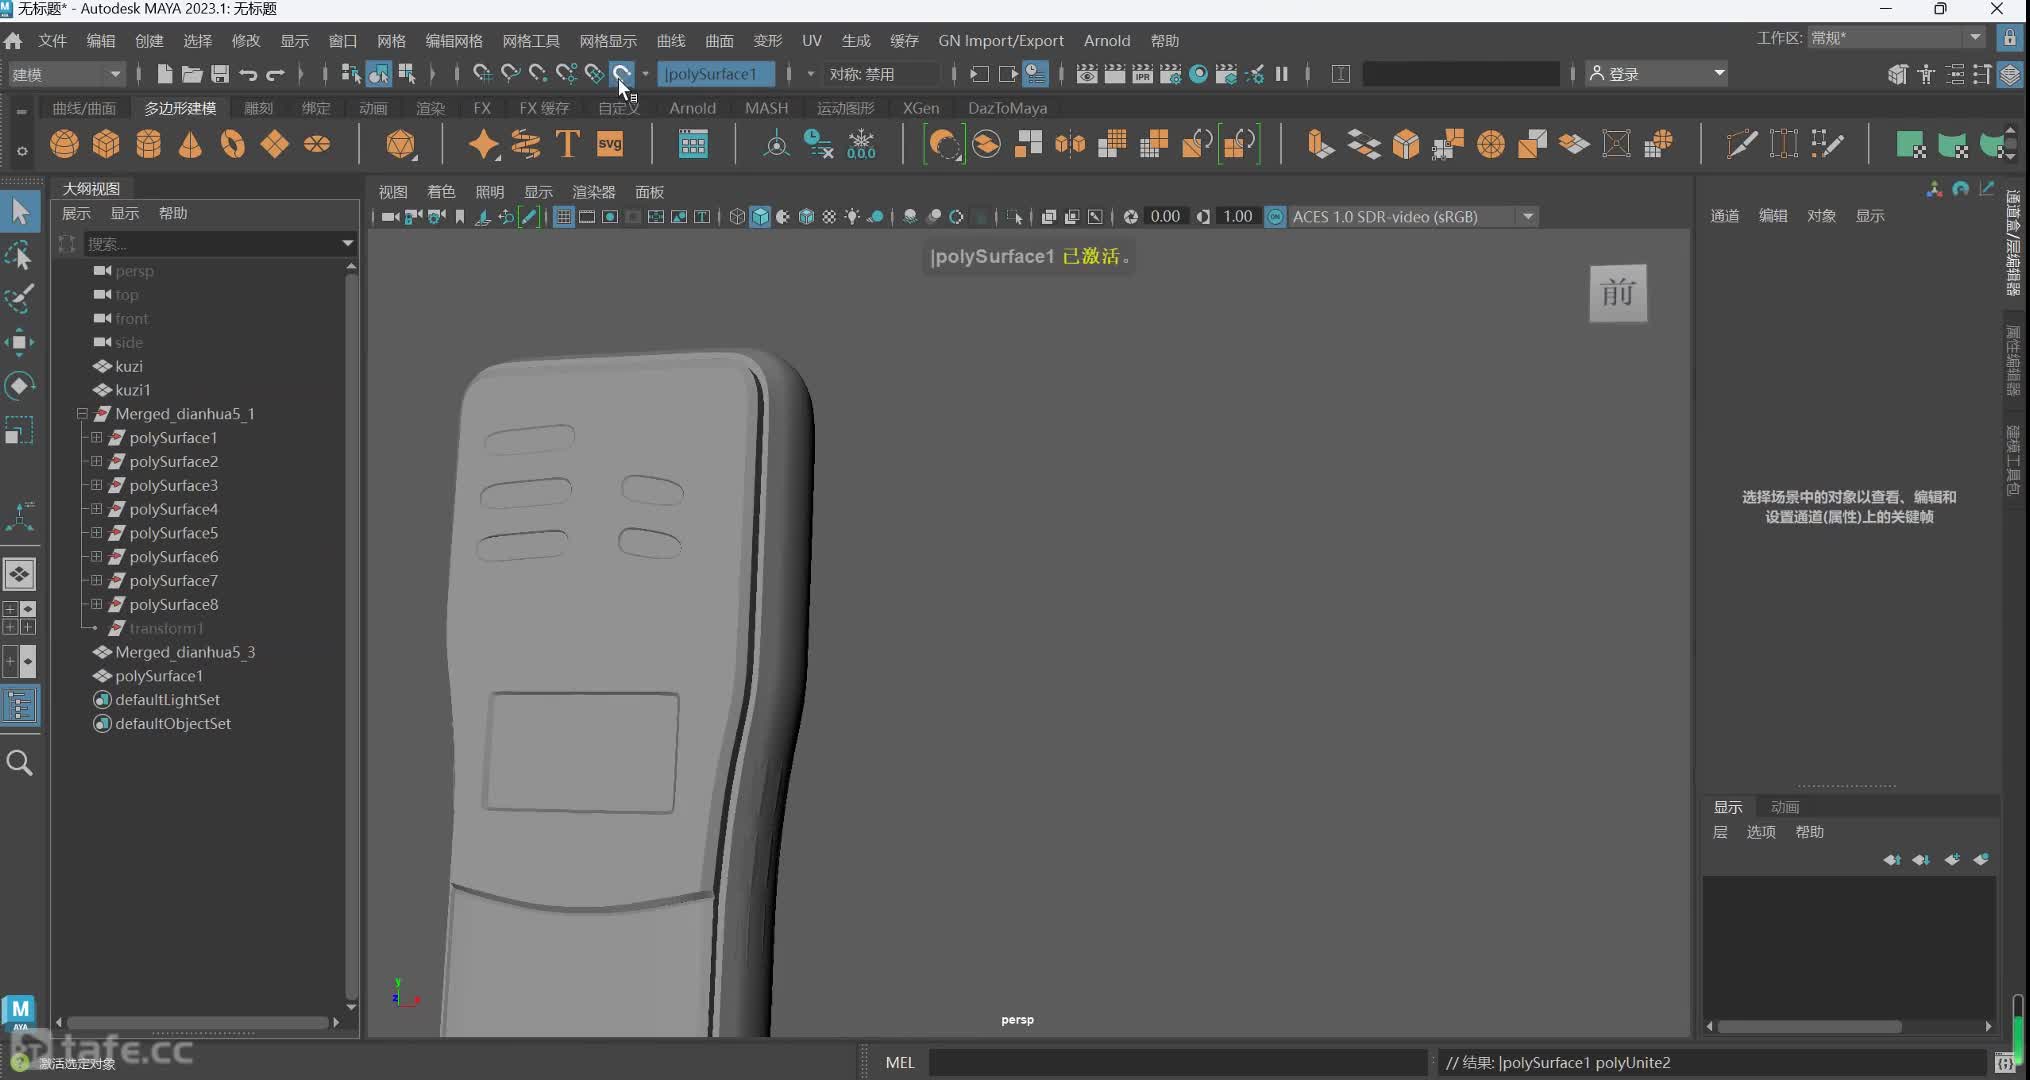This screenshot has width=2030, height=1080.
Task: Click the viewport exposure value 0.00
Action: 1165,217
